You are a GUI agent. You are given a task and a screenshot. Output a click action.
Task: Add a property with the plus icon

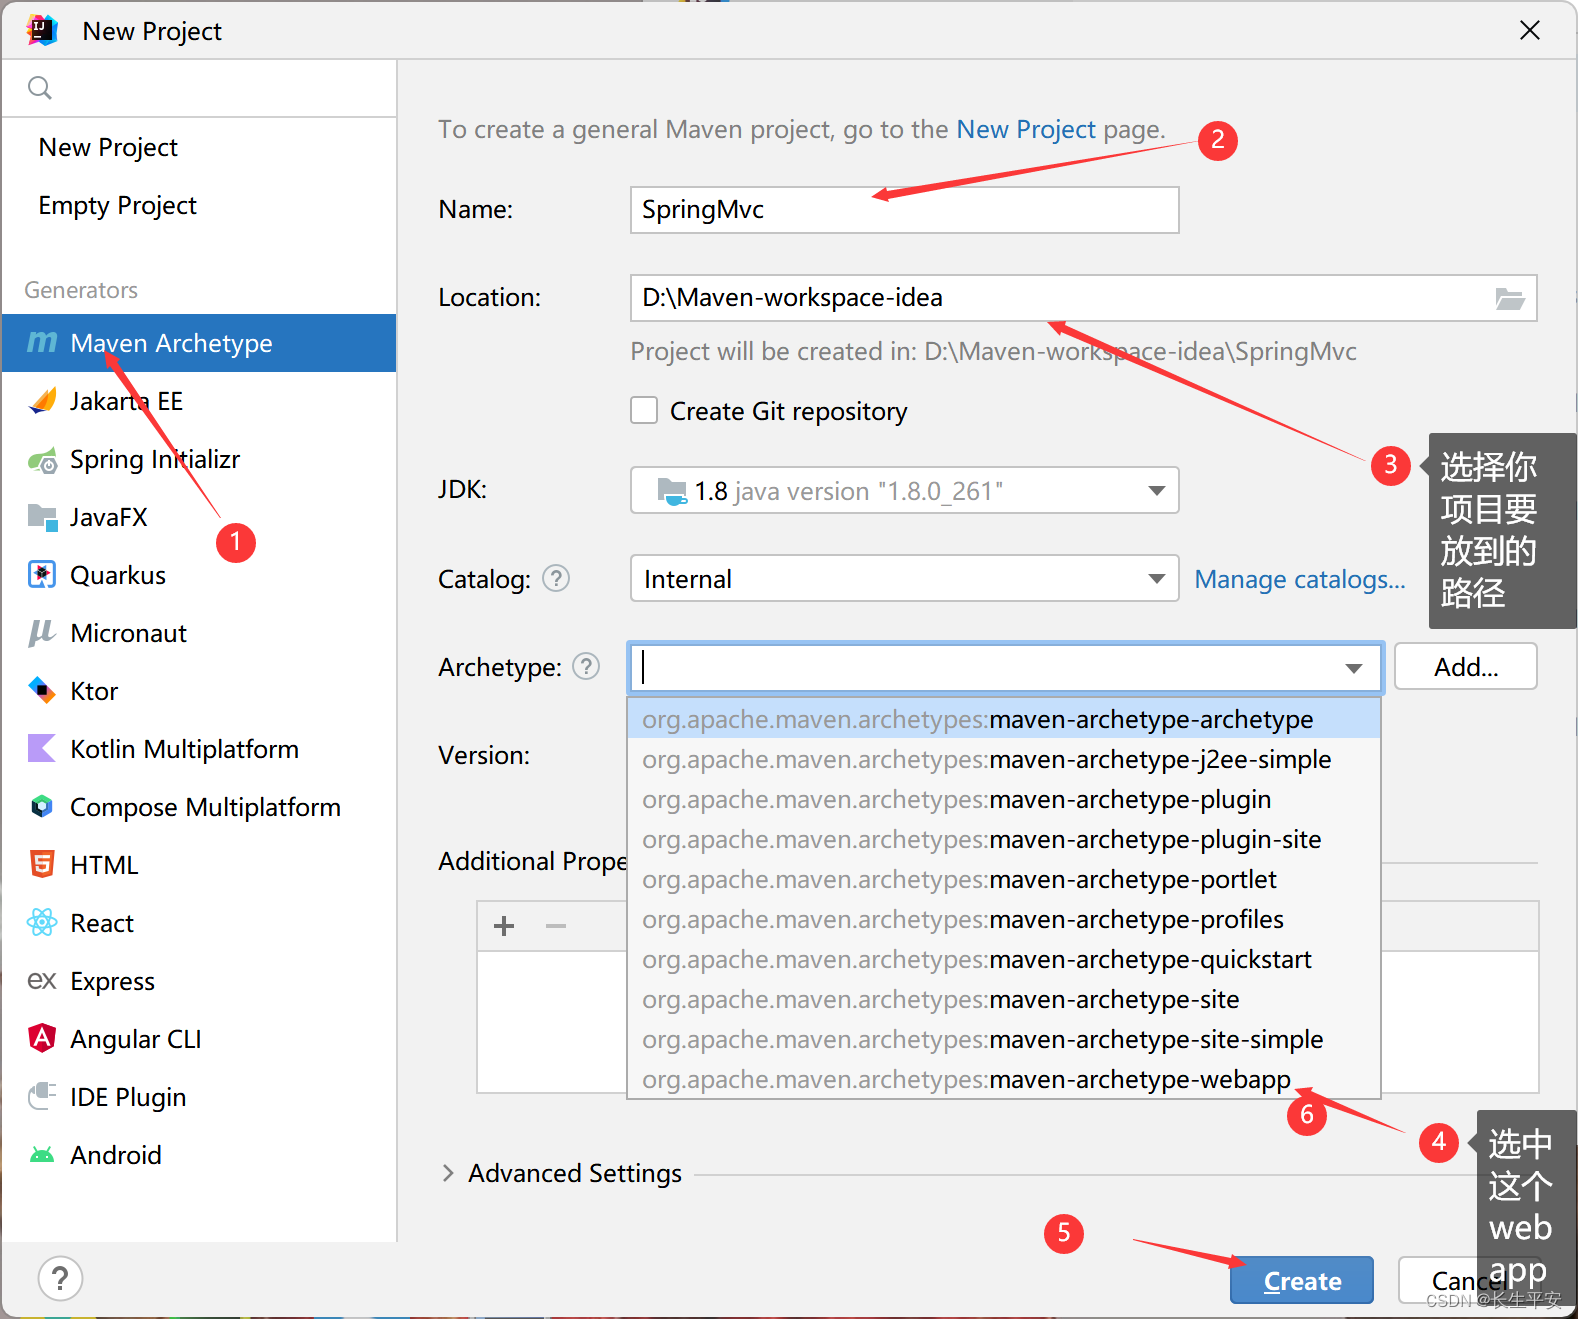504,926
